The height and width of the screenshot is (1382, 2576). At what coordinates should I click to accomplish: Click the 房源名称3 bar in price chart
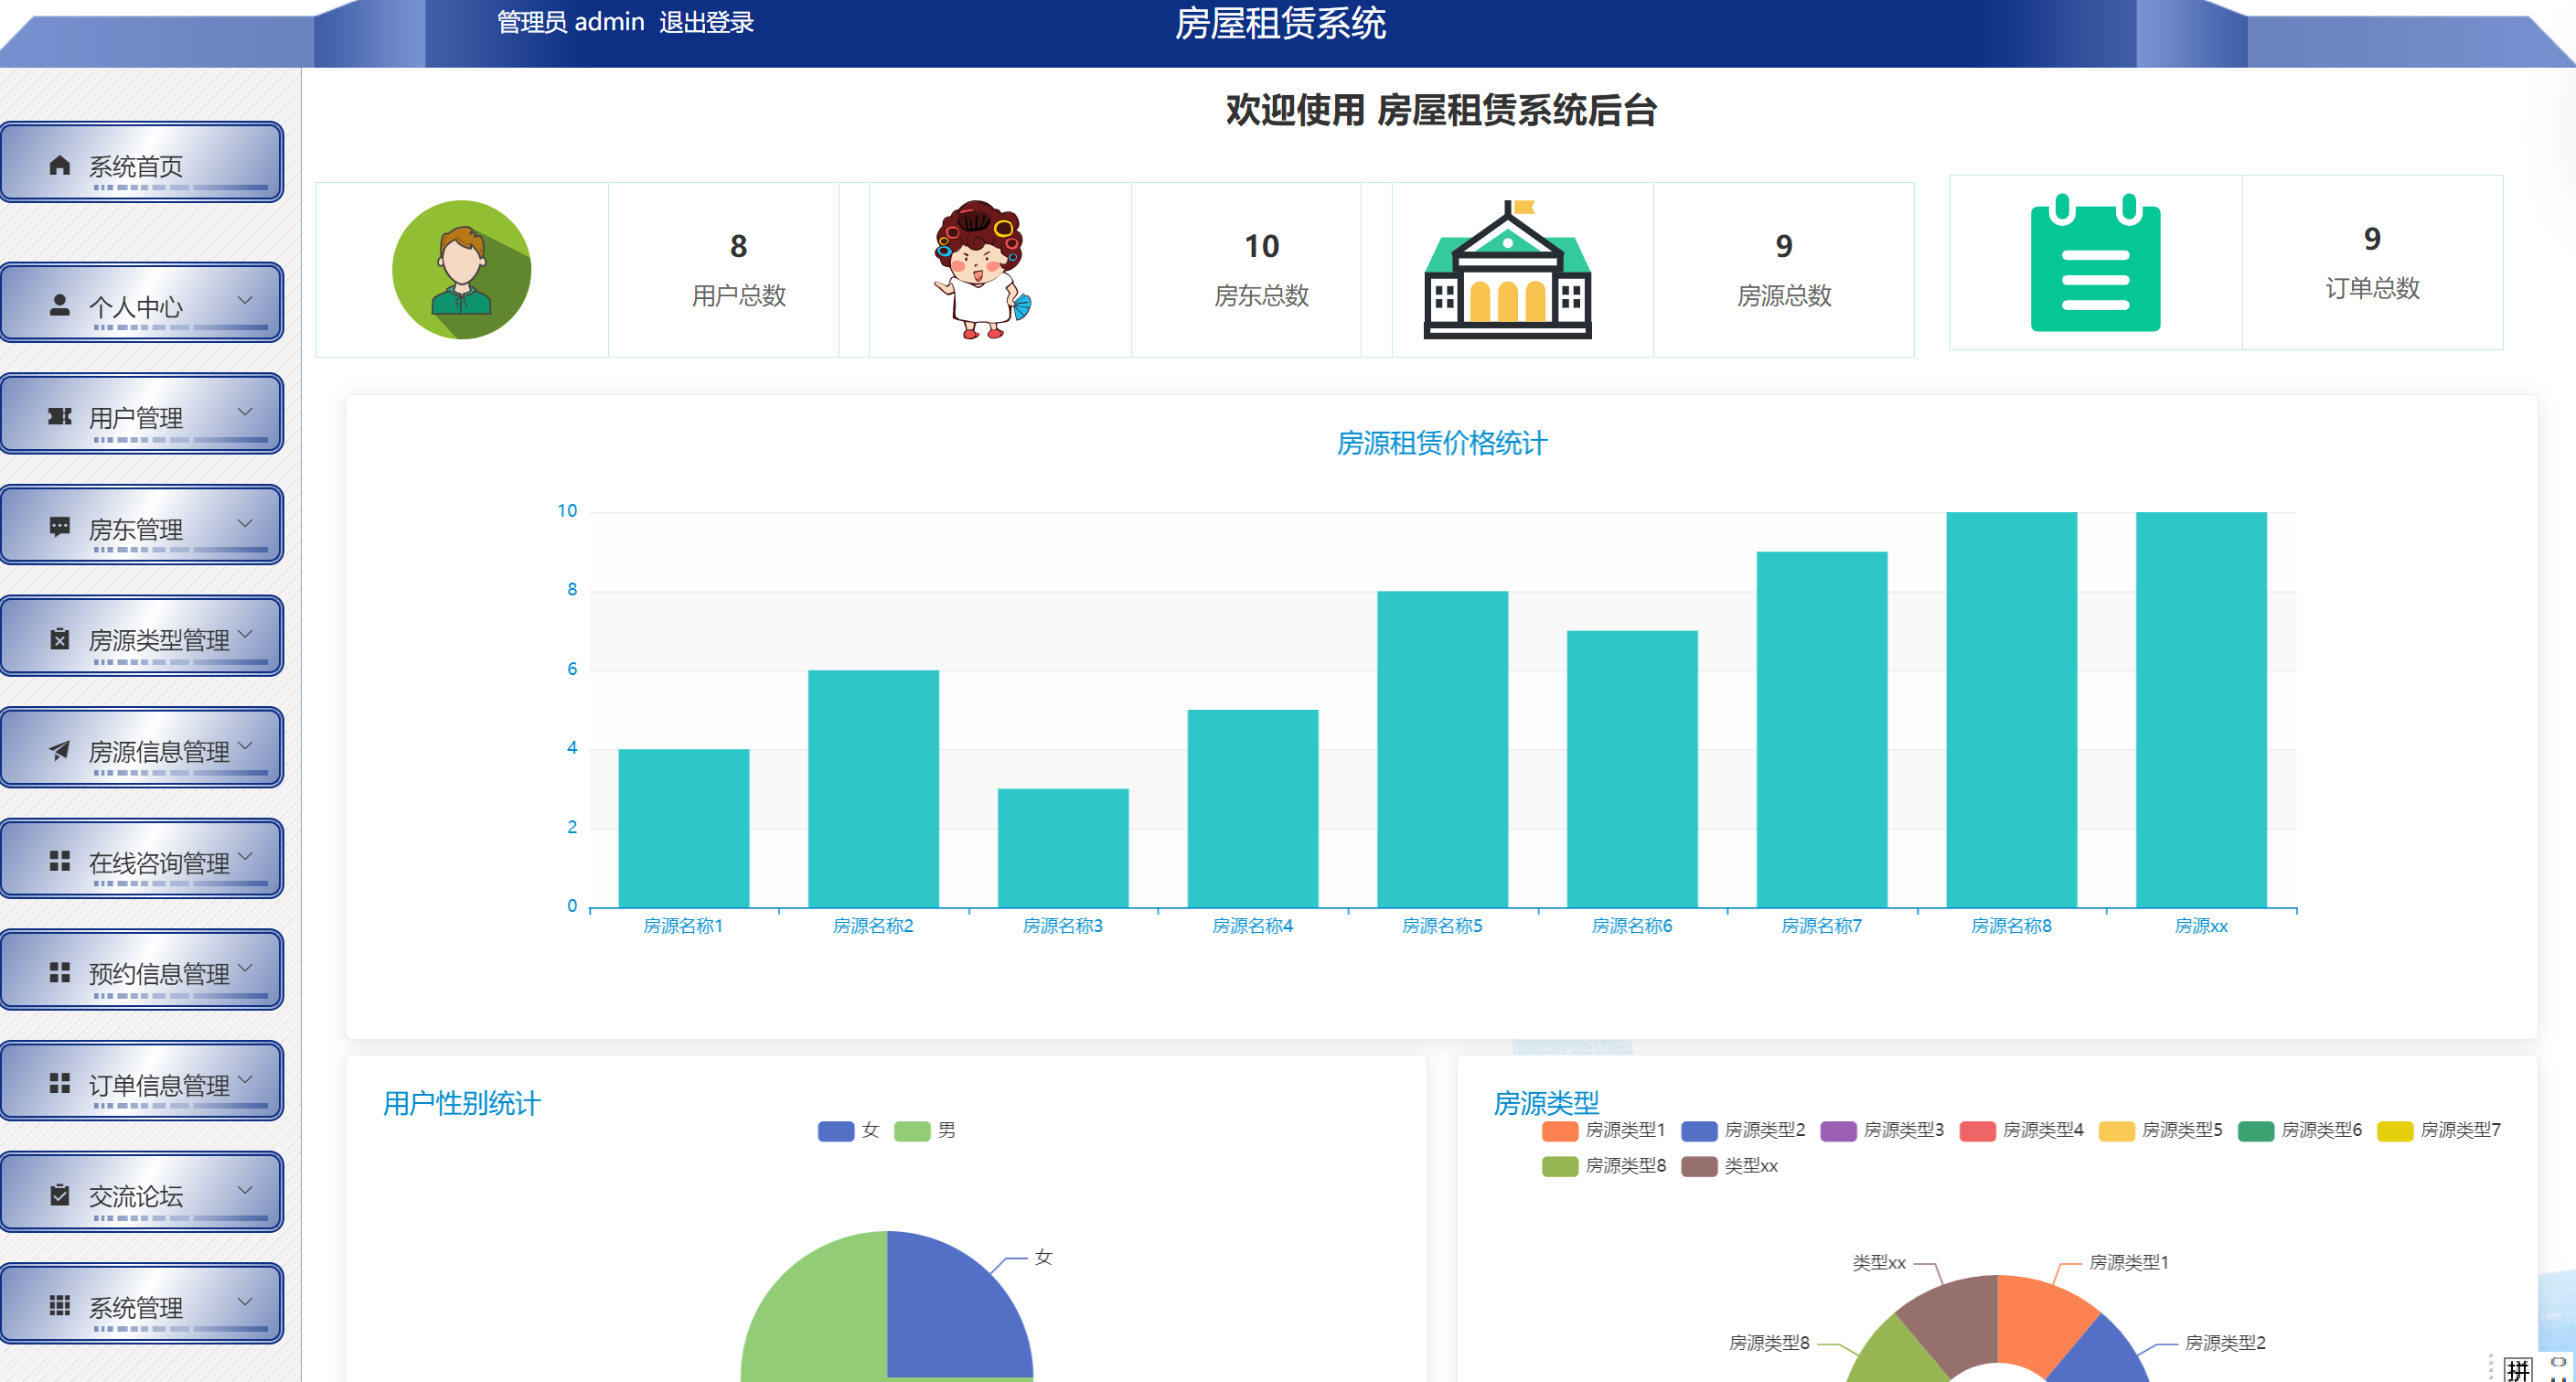point(1063,848)
